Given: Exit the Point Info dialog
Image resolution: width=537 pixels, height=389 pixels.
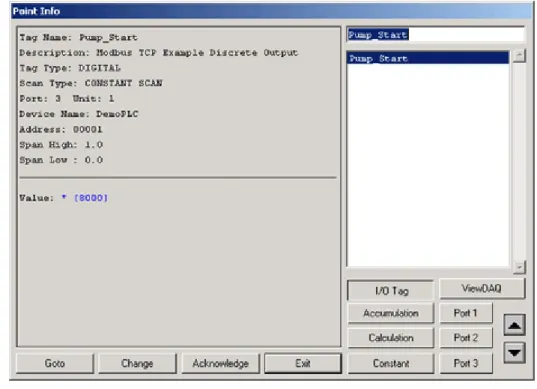Looking at the screenshot, I should click(x=303, y=363).
